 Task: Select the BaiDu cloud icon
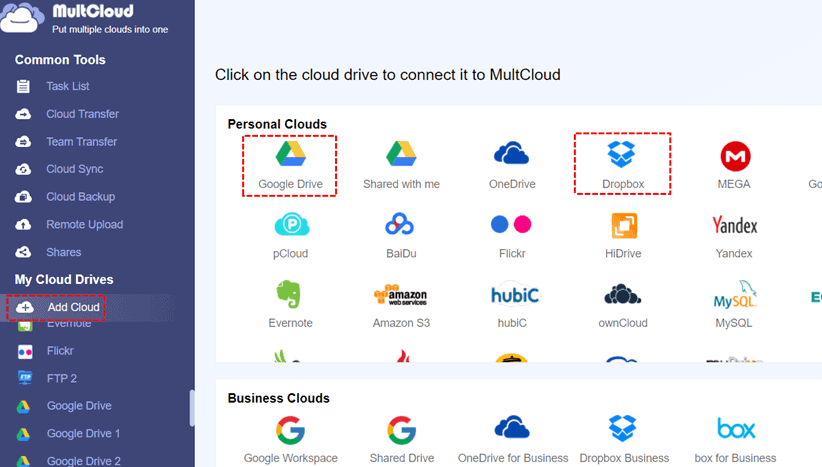pos(400,224)
